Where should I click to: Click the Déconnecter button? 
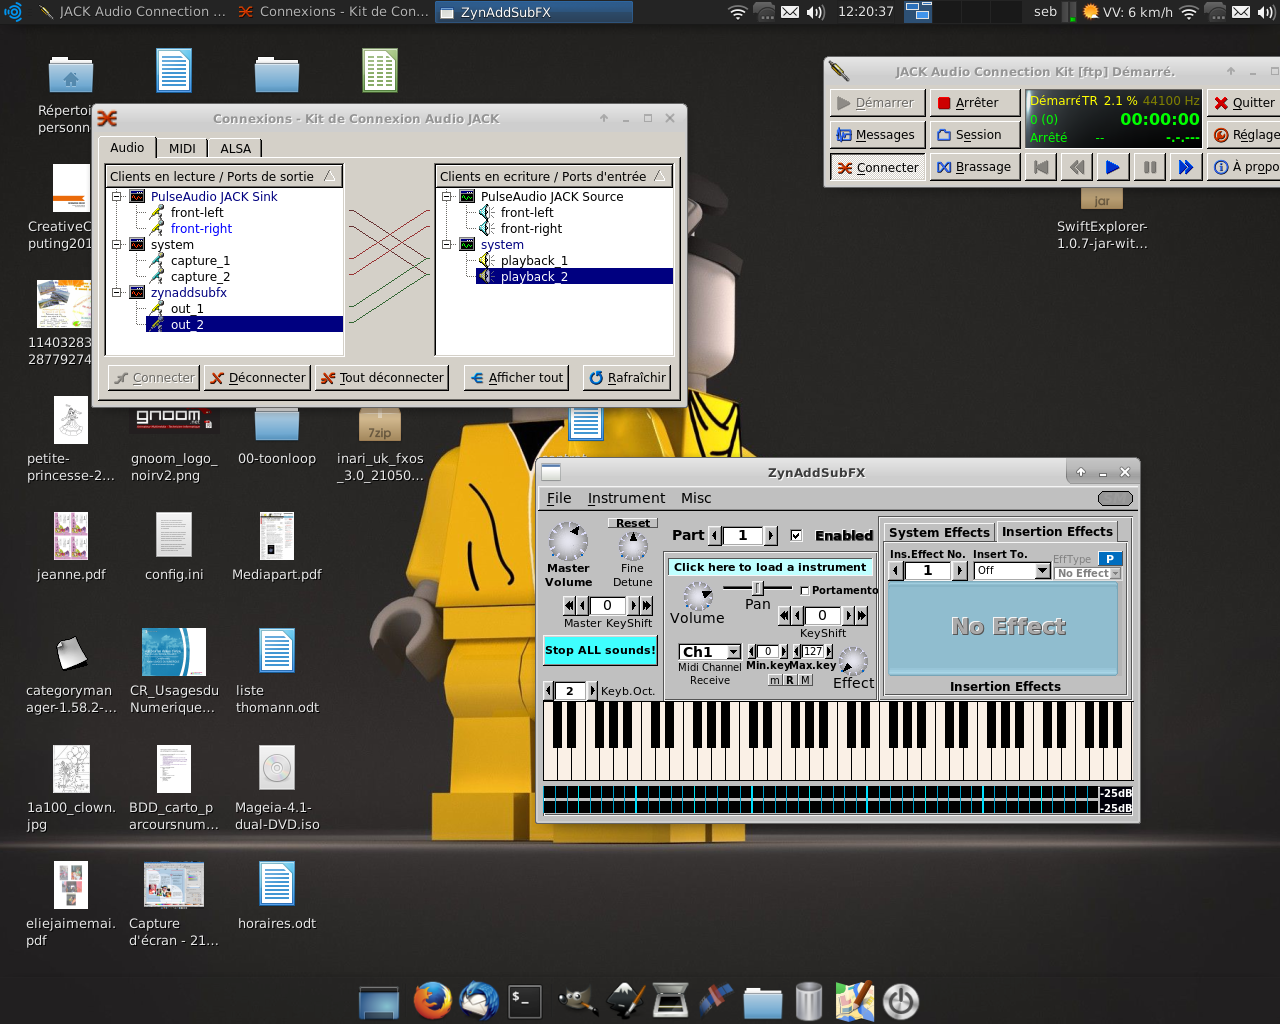pos(257,378)
